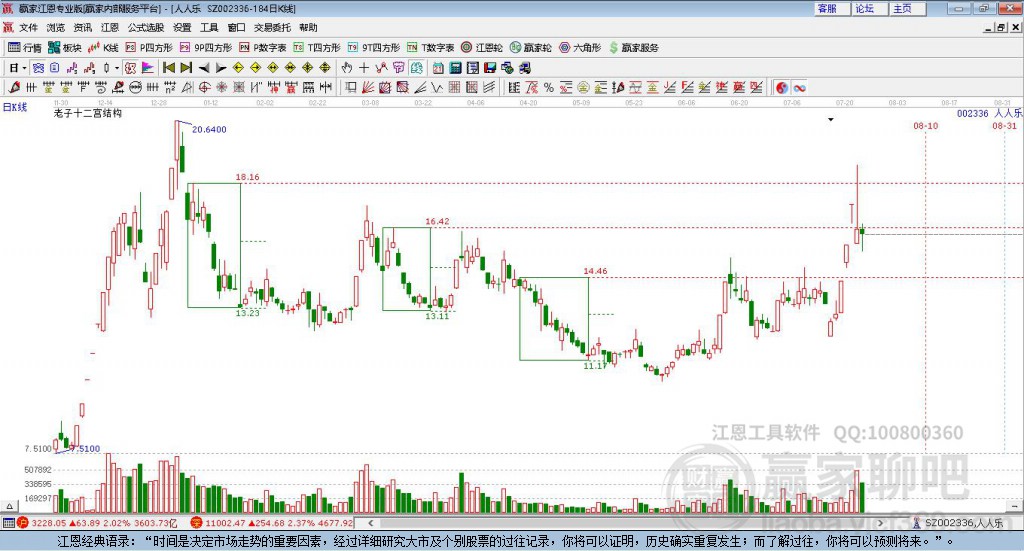This screenshot has width=1024, height=551.
Task: Toggle the pressed 权 adjustment button
Action: tap(130, 68)
